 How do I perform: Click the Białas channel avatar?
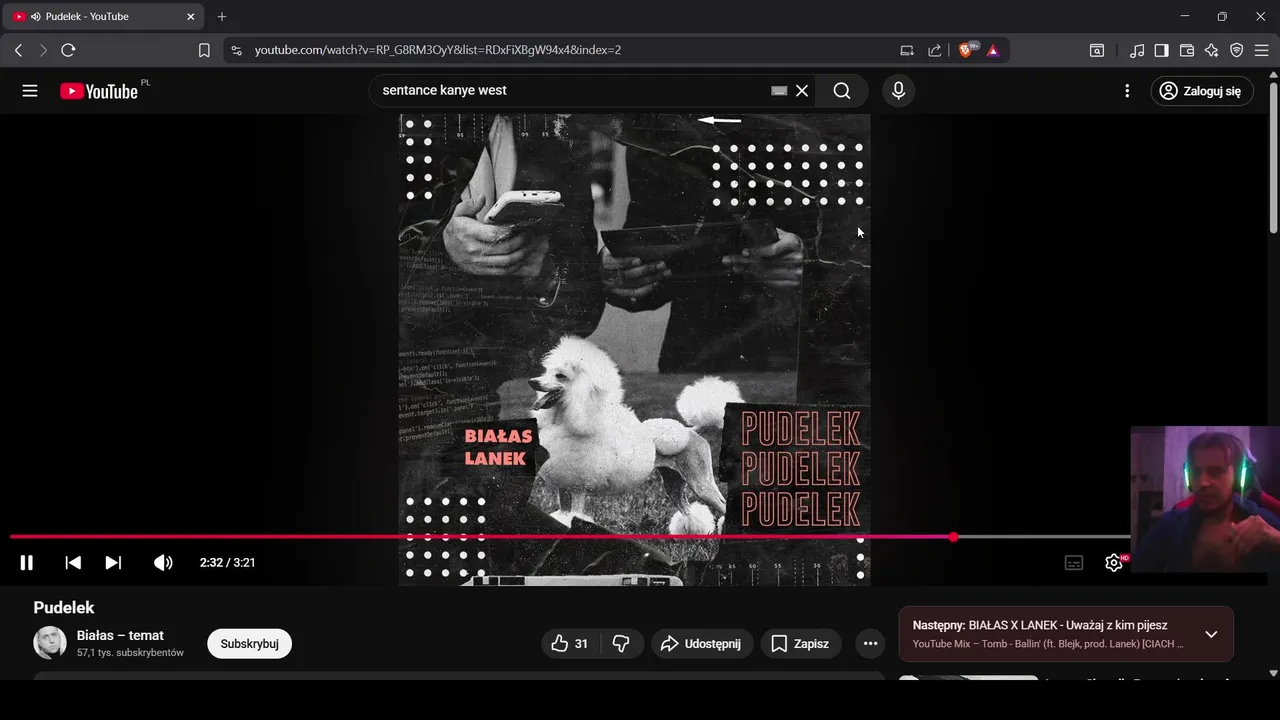50,643
